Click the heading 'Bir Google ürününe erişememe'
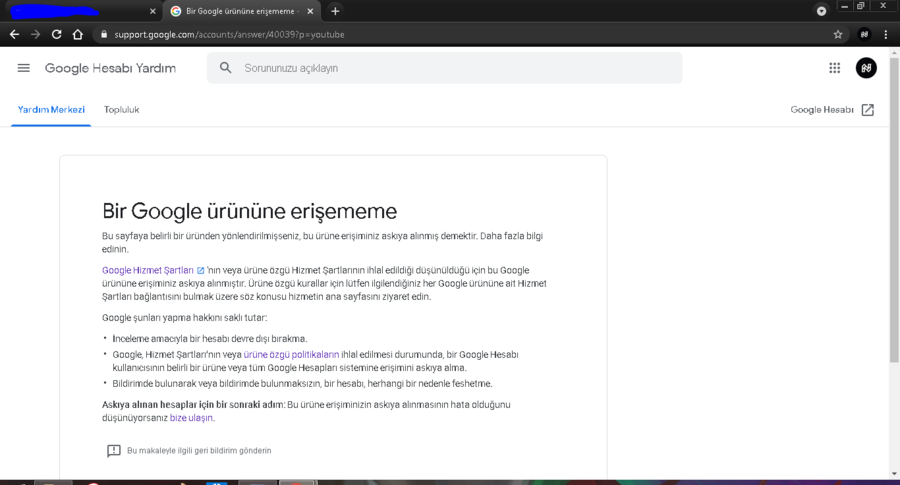This screenshot has height=485, width=900. pos(249,211)
